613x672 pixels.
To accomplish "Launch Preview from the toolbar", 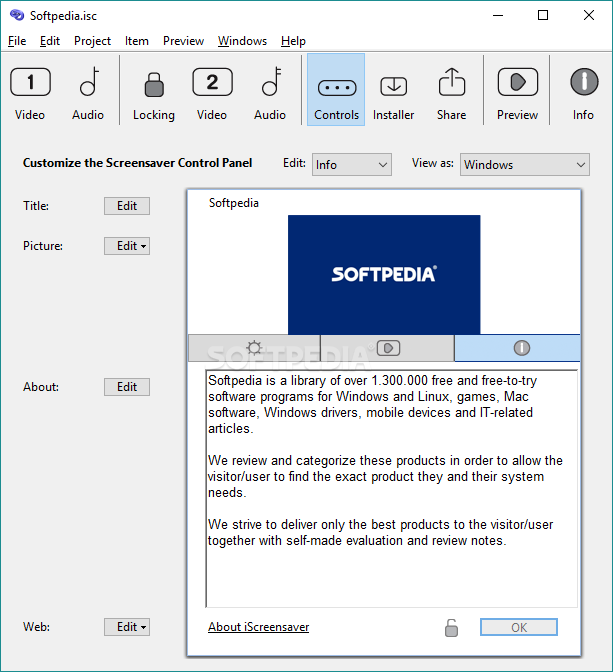I will pos(517,91).
